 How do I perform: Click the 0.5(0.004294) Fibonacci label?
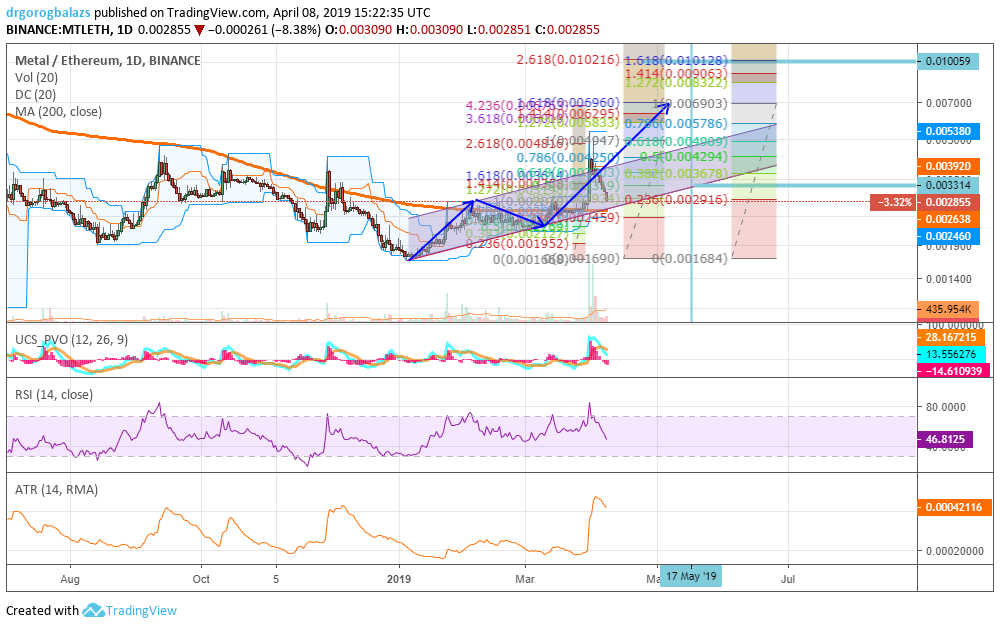click(x=684, y=156)
